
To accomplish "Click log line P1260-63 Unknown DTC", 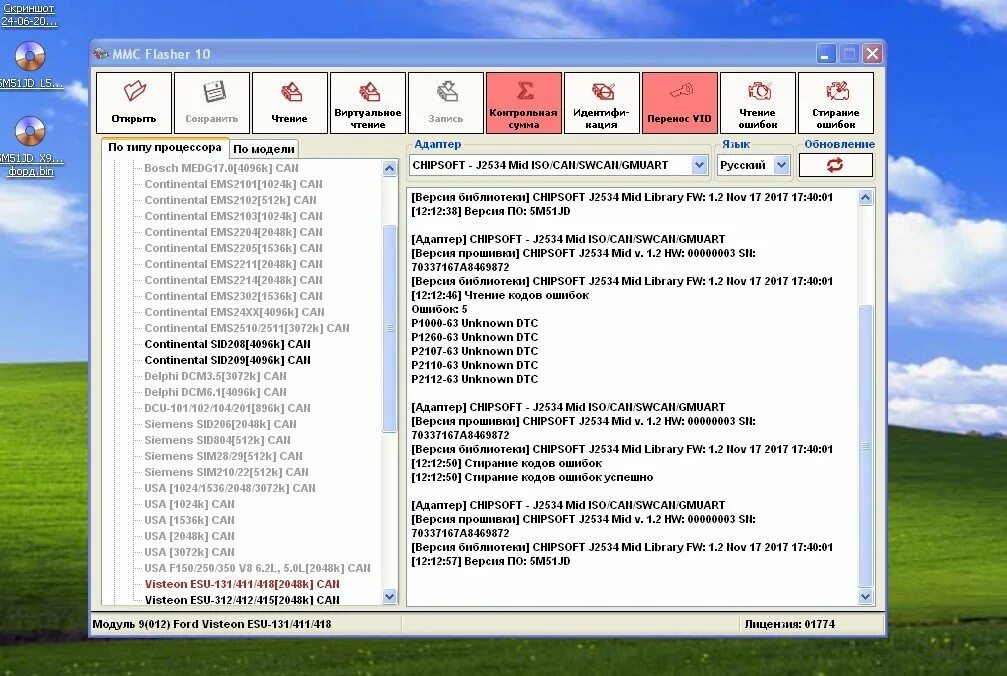I will point(475,338).
